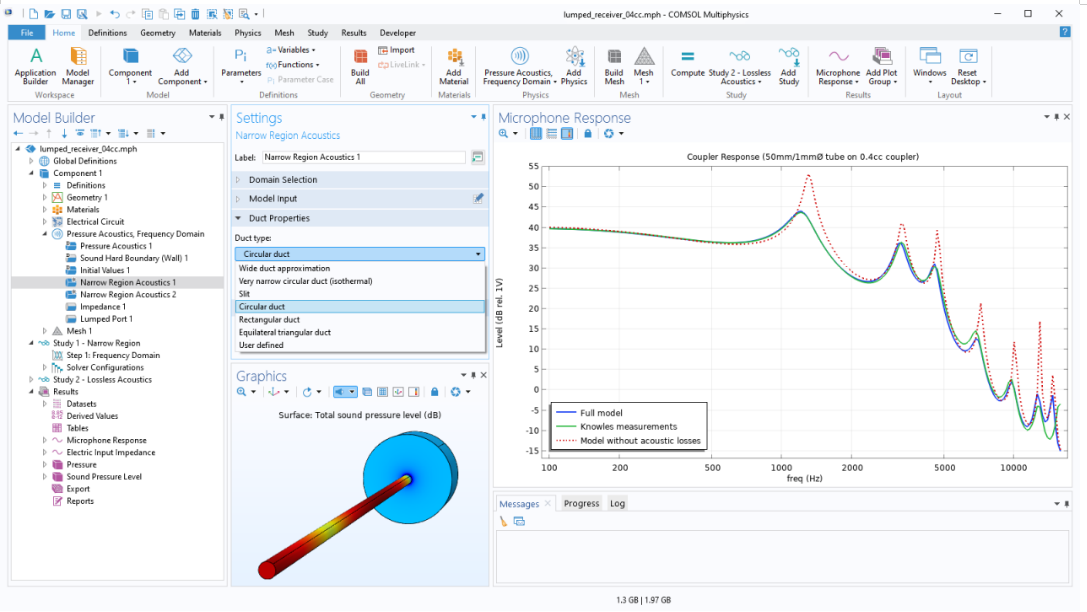This screenshot has height=612, width=1087.
Task: Select Lumped Port 1 node
Action: [106, 319]
